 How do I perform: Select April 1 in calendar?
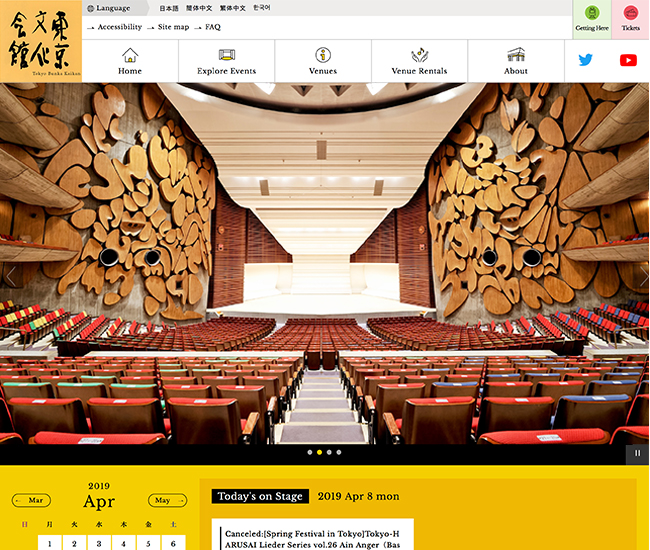[x=49, y=543]
